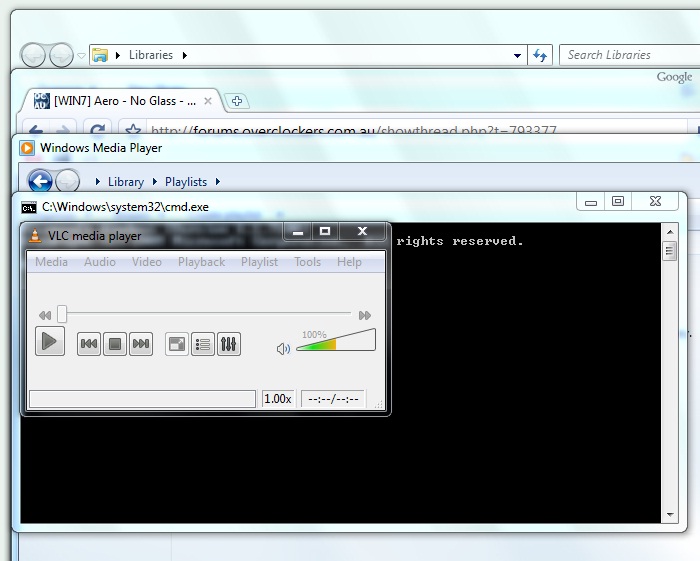Expand arrow after Playlists breadcrumb
The image size is (700, 561).
217,182
